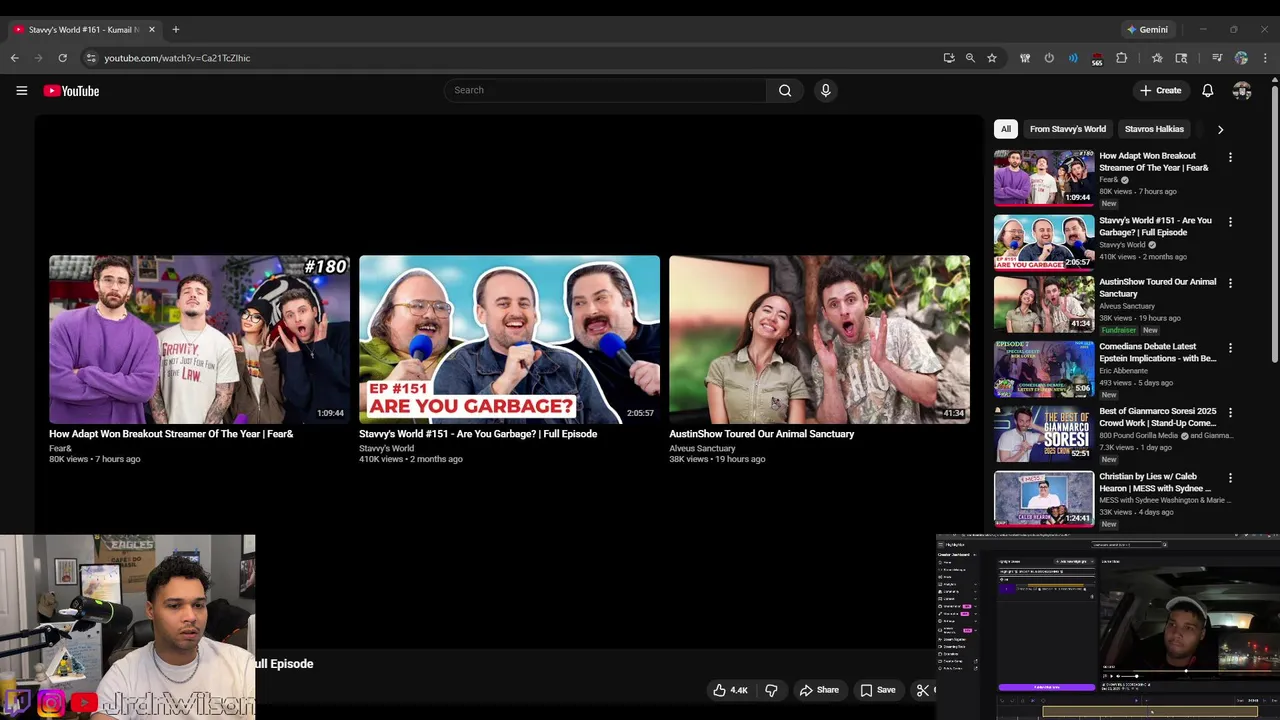Select the All filter chip
The height and width of the screenshot is (720, 1280).
[1006, 129]
